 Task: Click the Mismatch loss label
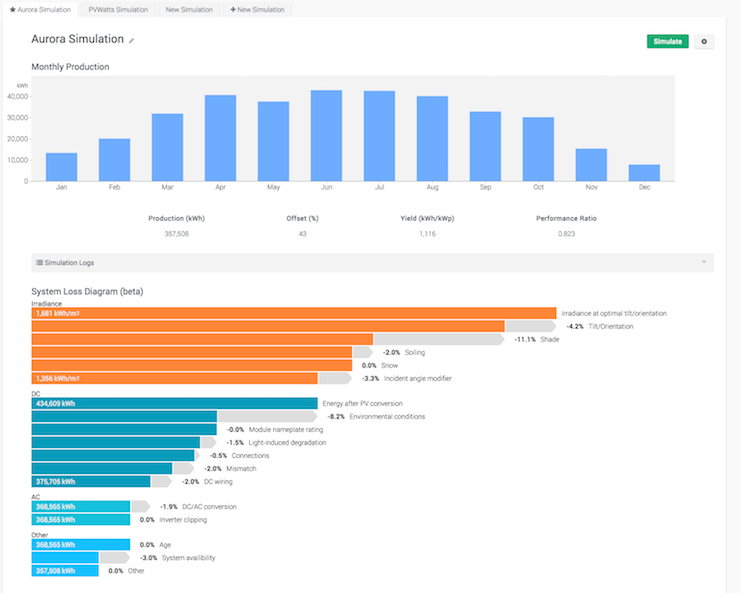[241, 469]
